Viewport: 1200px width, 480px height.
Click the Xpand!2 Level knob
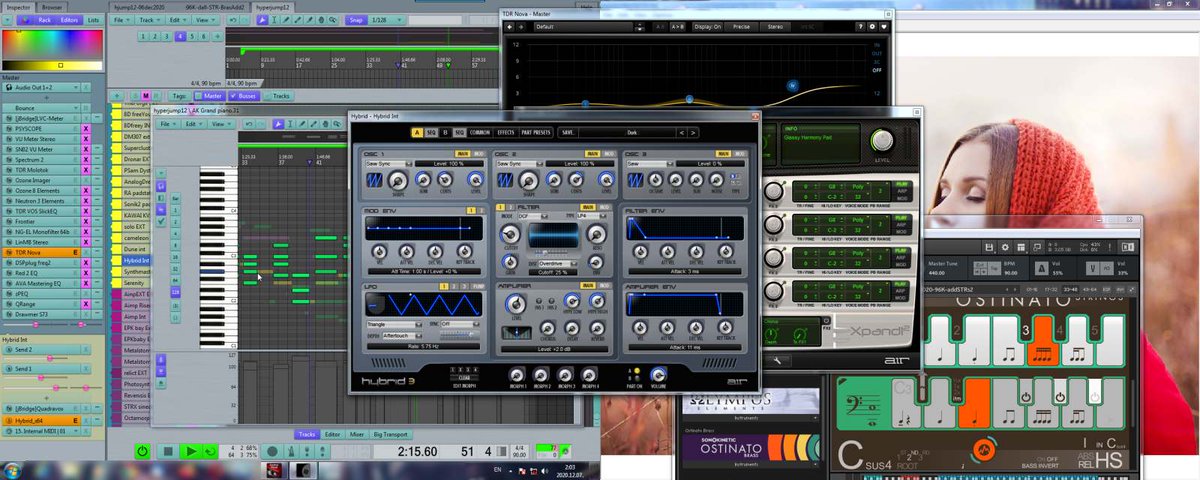(881, 140)
